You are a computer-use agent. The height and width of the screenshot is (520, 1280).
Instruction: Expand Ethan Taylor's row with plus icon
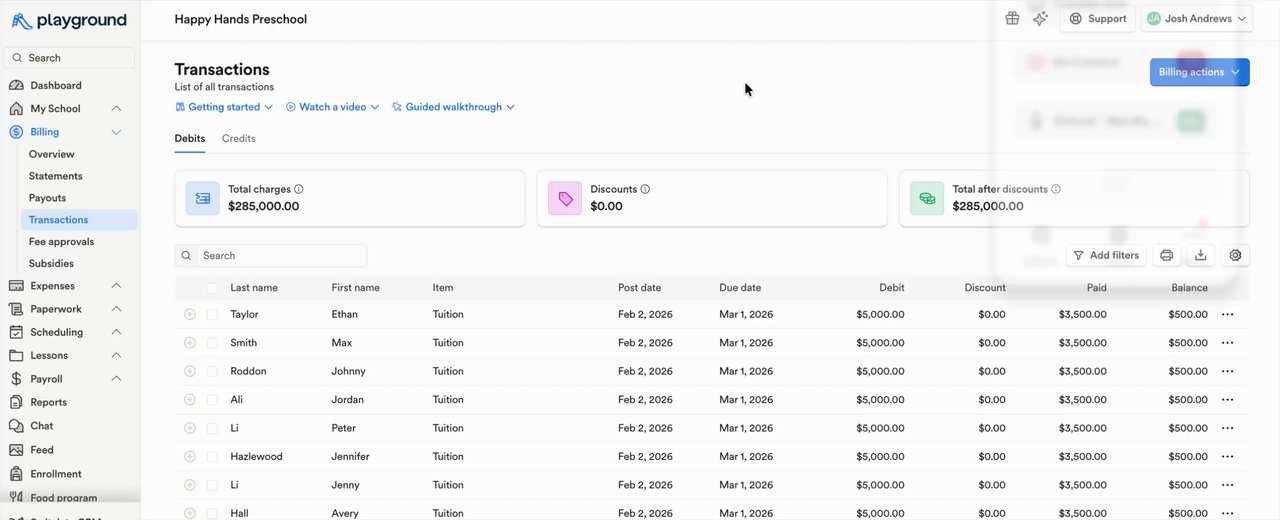click(190, 315)
